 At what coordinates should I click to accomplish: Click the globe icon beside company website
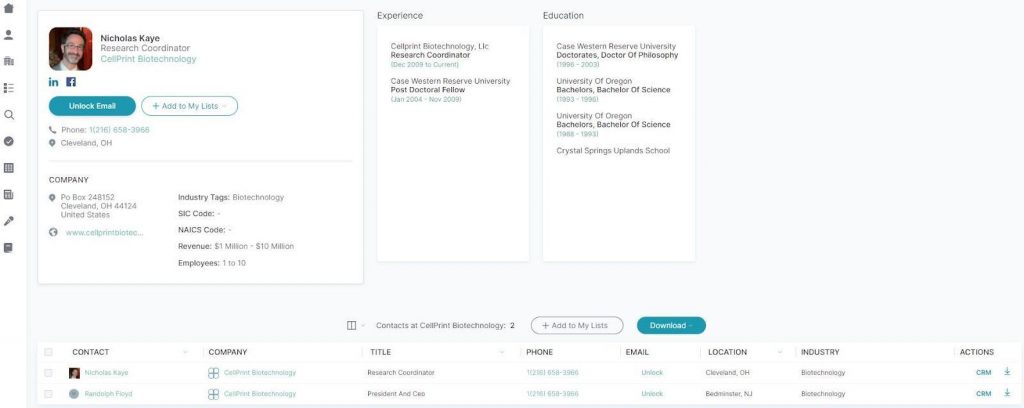tap(53, 232)
